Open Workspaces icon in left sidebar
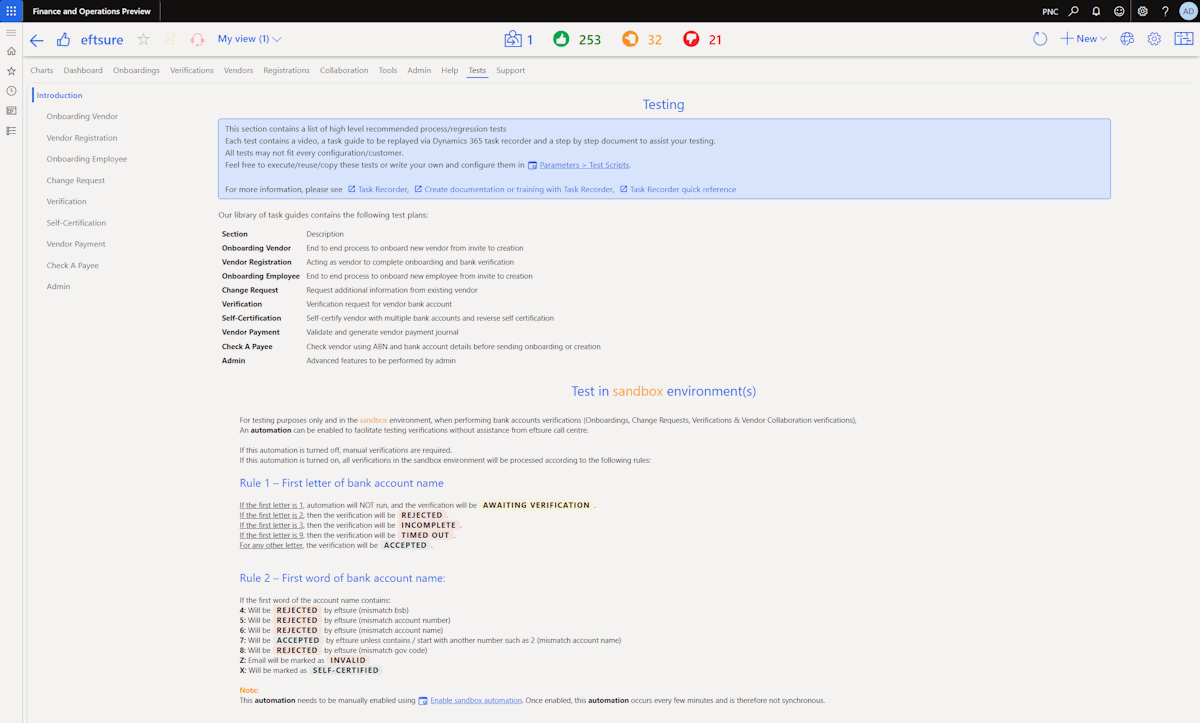Viewport: 1200px width, 723px height. pyautogui.click(x=11, y=111)
